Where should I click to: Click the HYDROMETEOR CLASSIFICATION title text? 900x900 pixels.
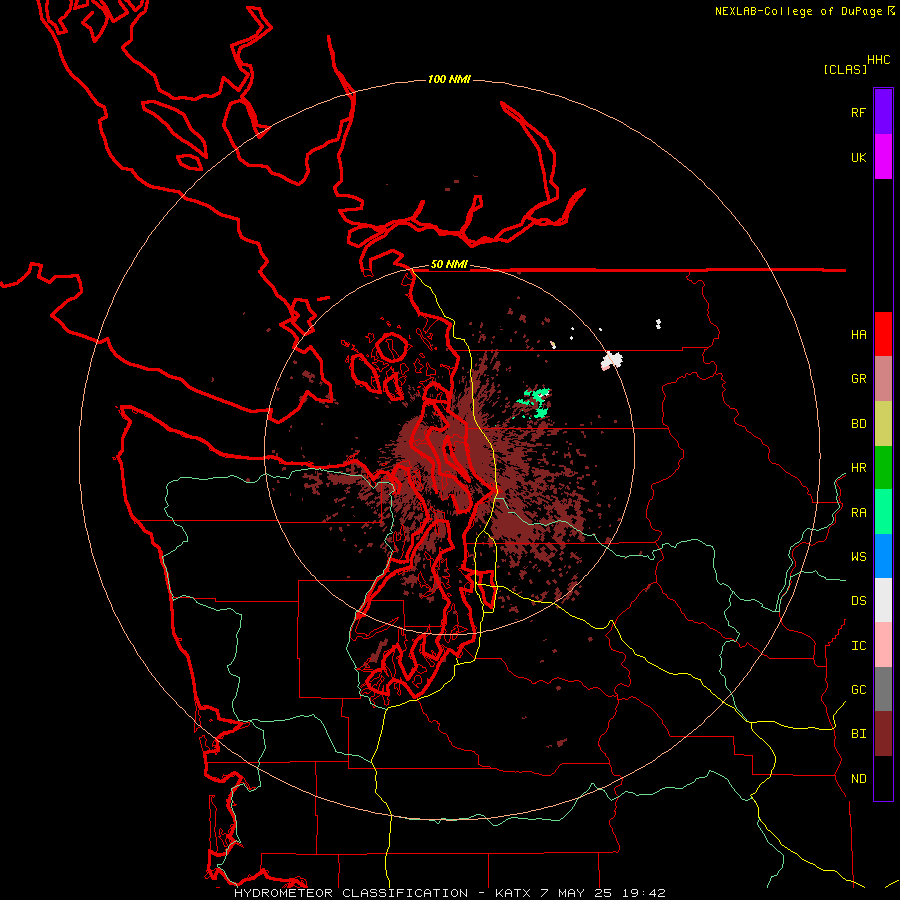pyautogui.click(x=351, y=893)
